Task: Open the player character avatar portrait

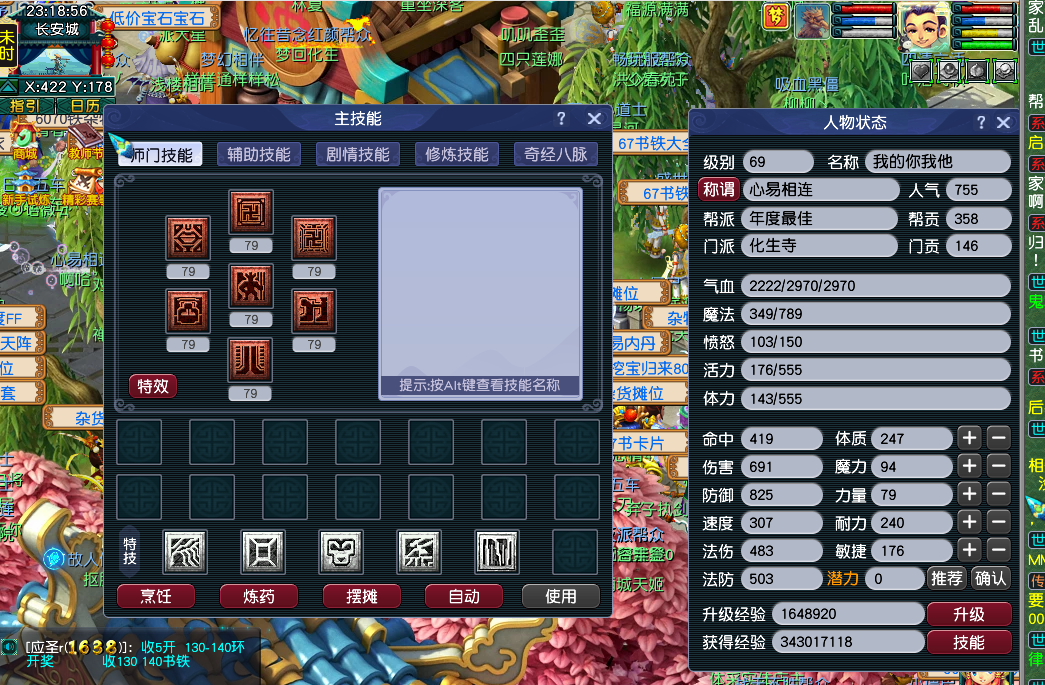Action: (924, 27)
